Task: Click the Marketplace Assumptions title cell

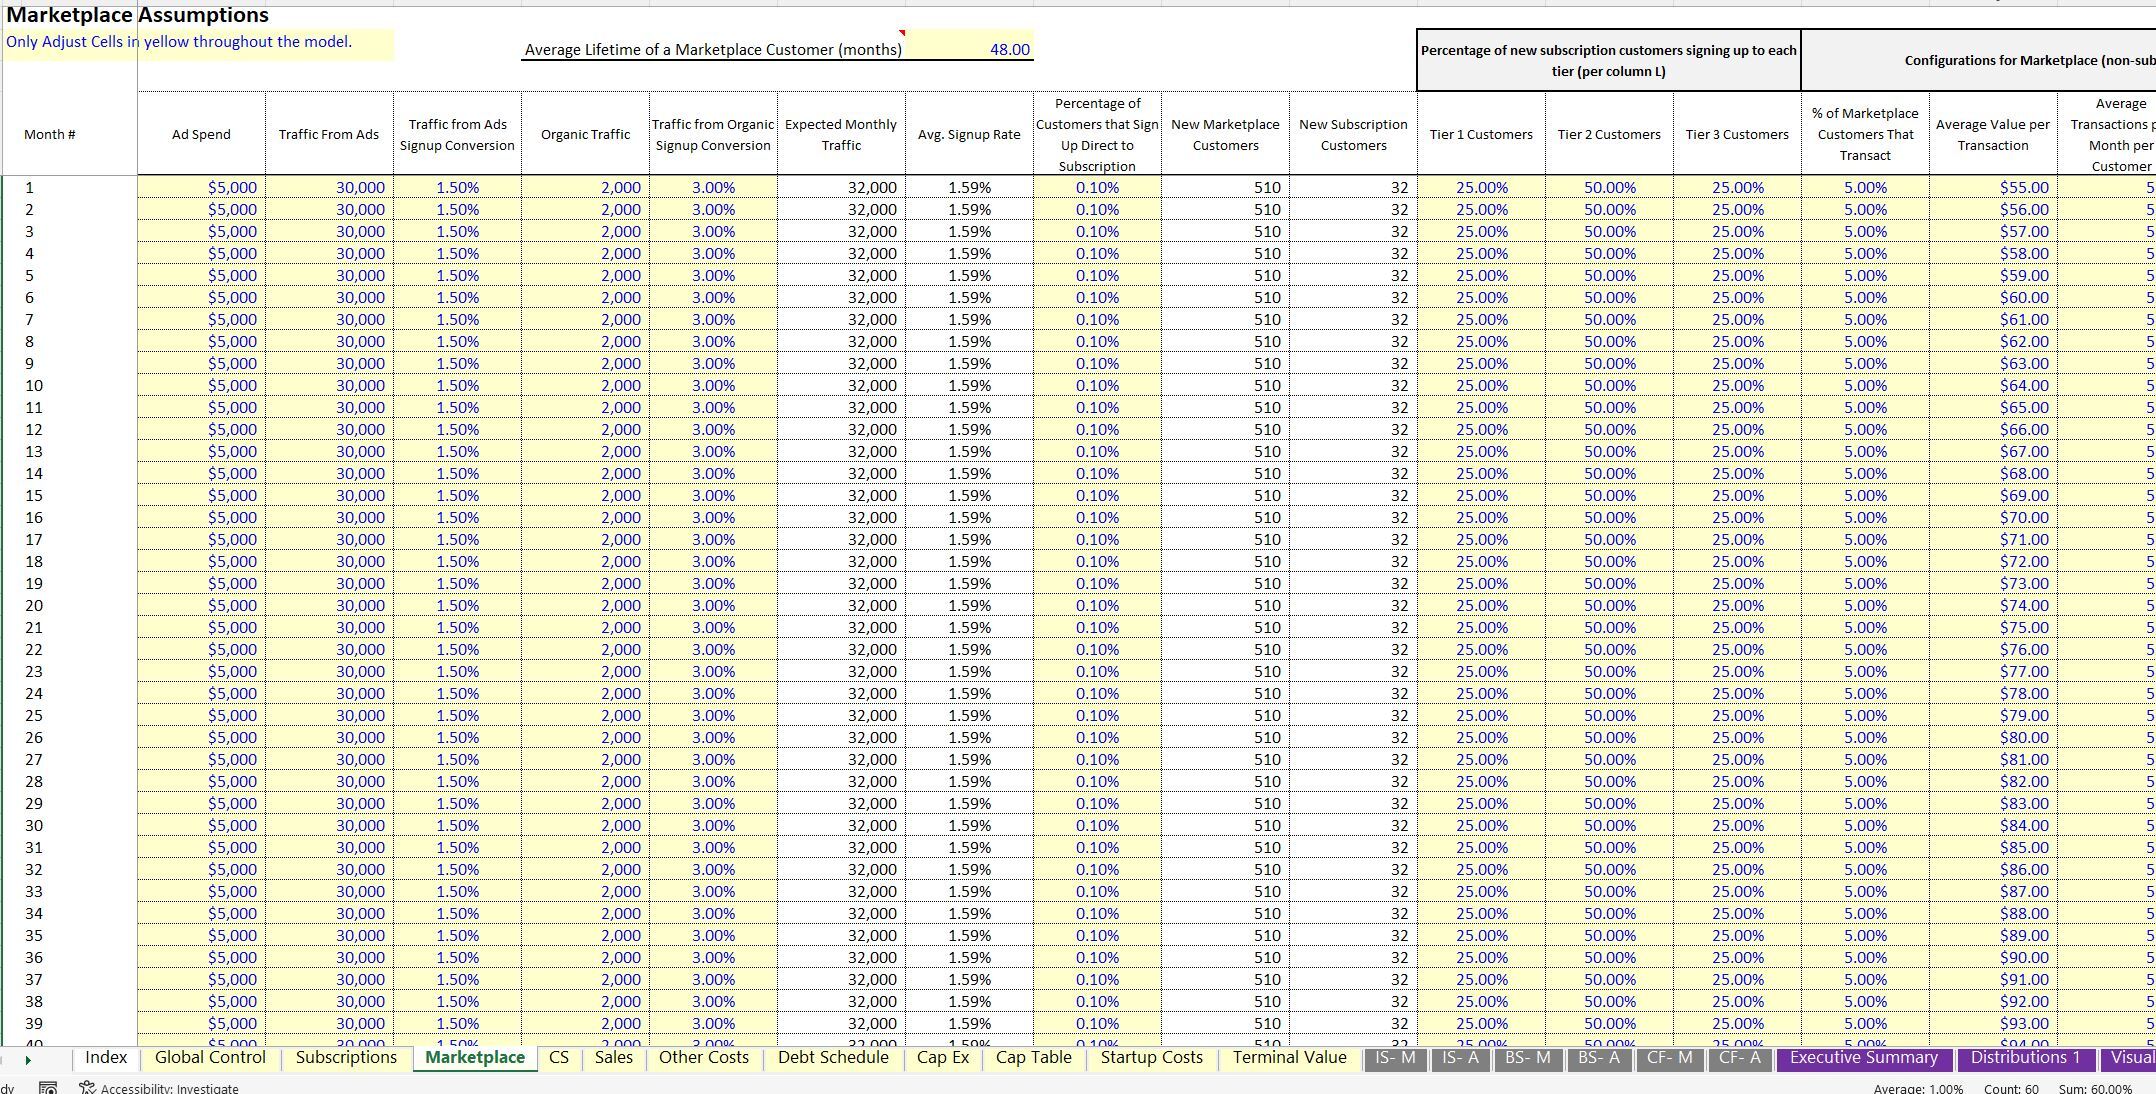Action: (x=137, y=15)
